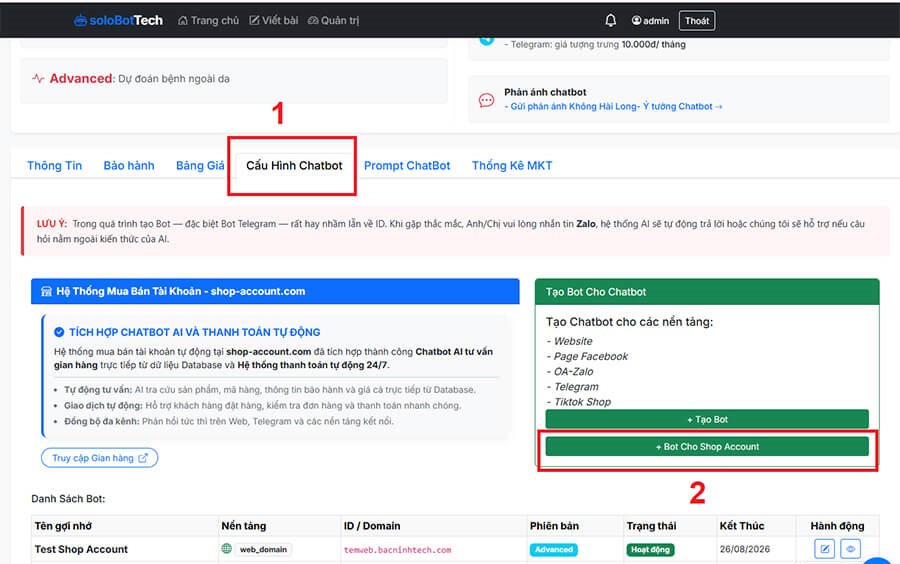The width and height of the screenshot is (900, 564).
Task: Click the Telegram platform entry
Action: 573,387
